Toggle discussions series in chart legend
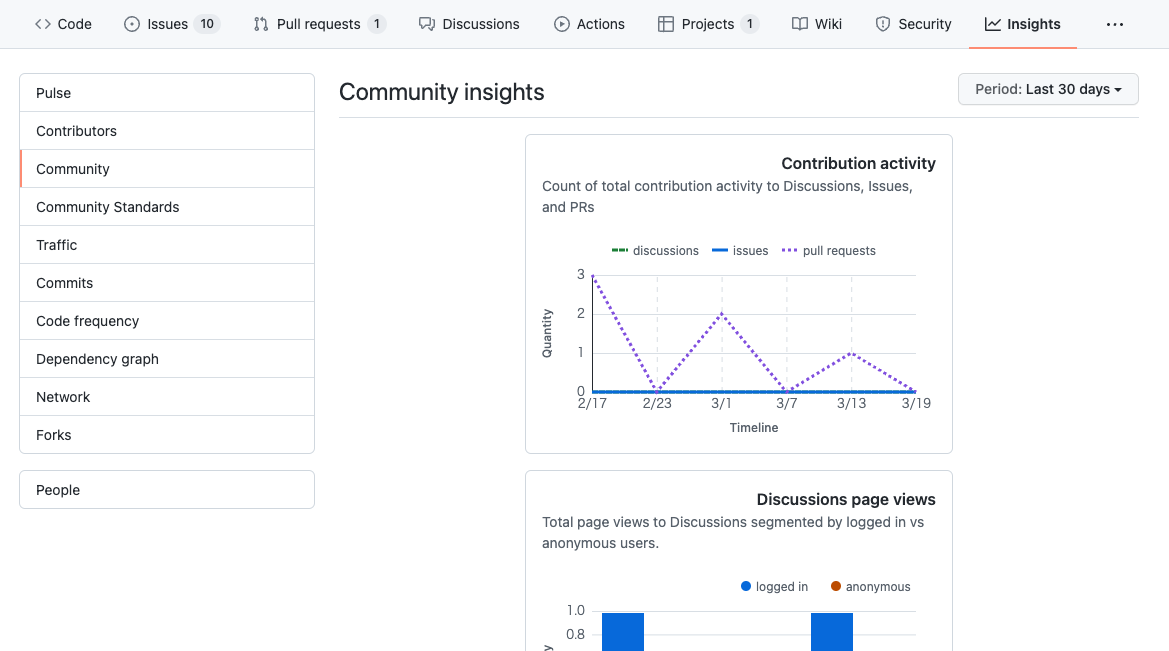This screenshot has width=1169, height=651. pos(655,251)
